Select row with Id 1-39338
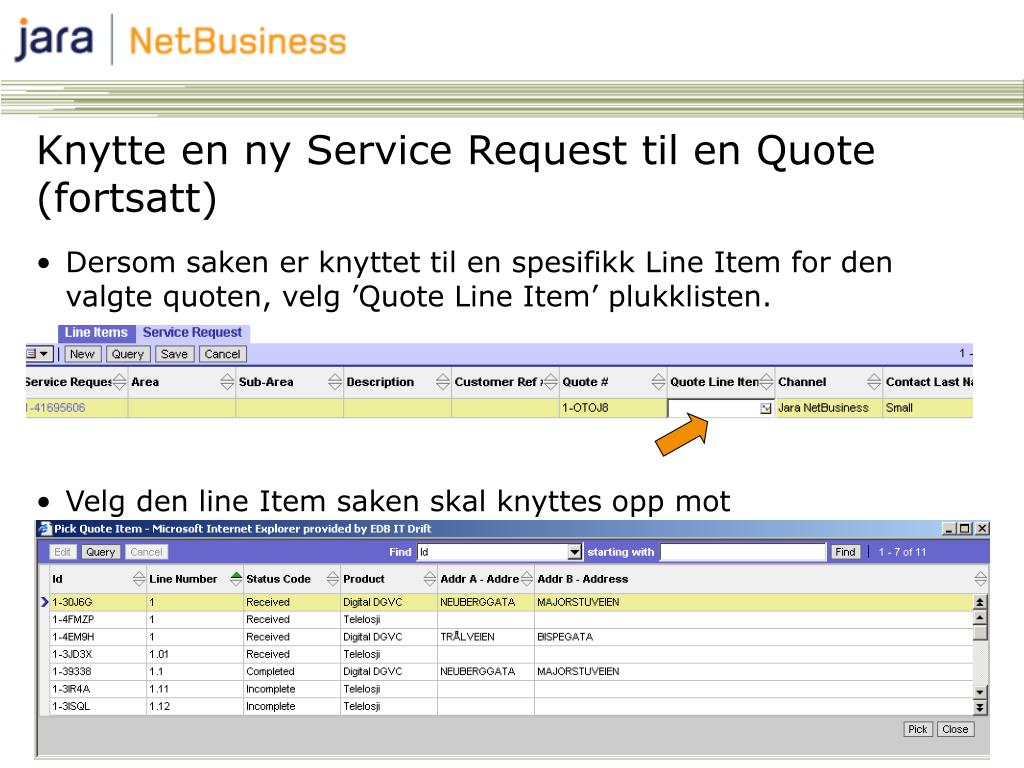Image resolution: width=1024 pixels, height=768 pixels. (x=511, y=671)
